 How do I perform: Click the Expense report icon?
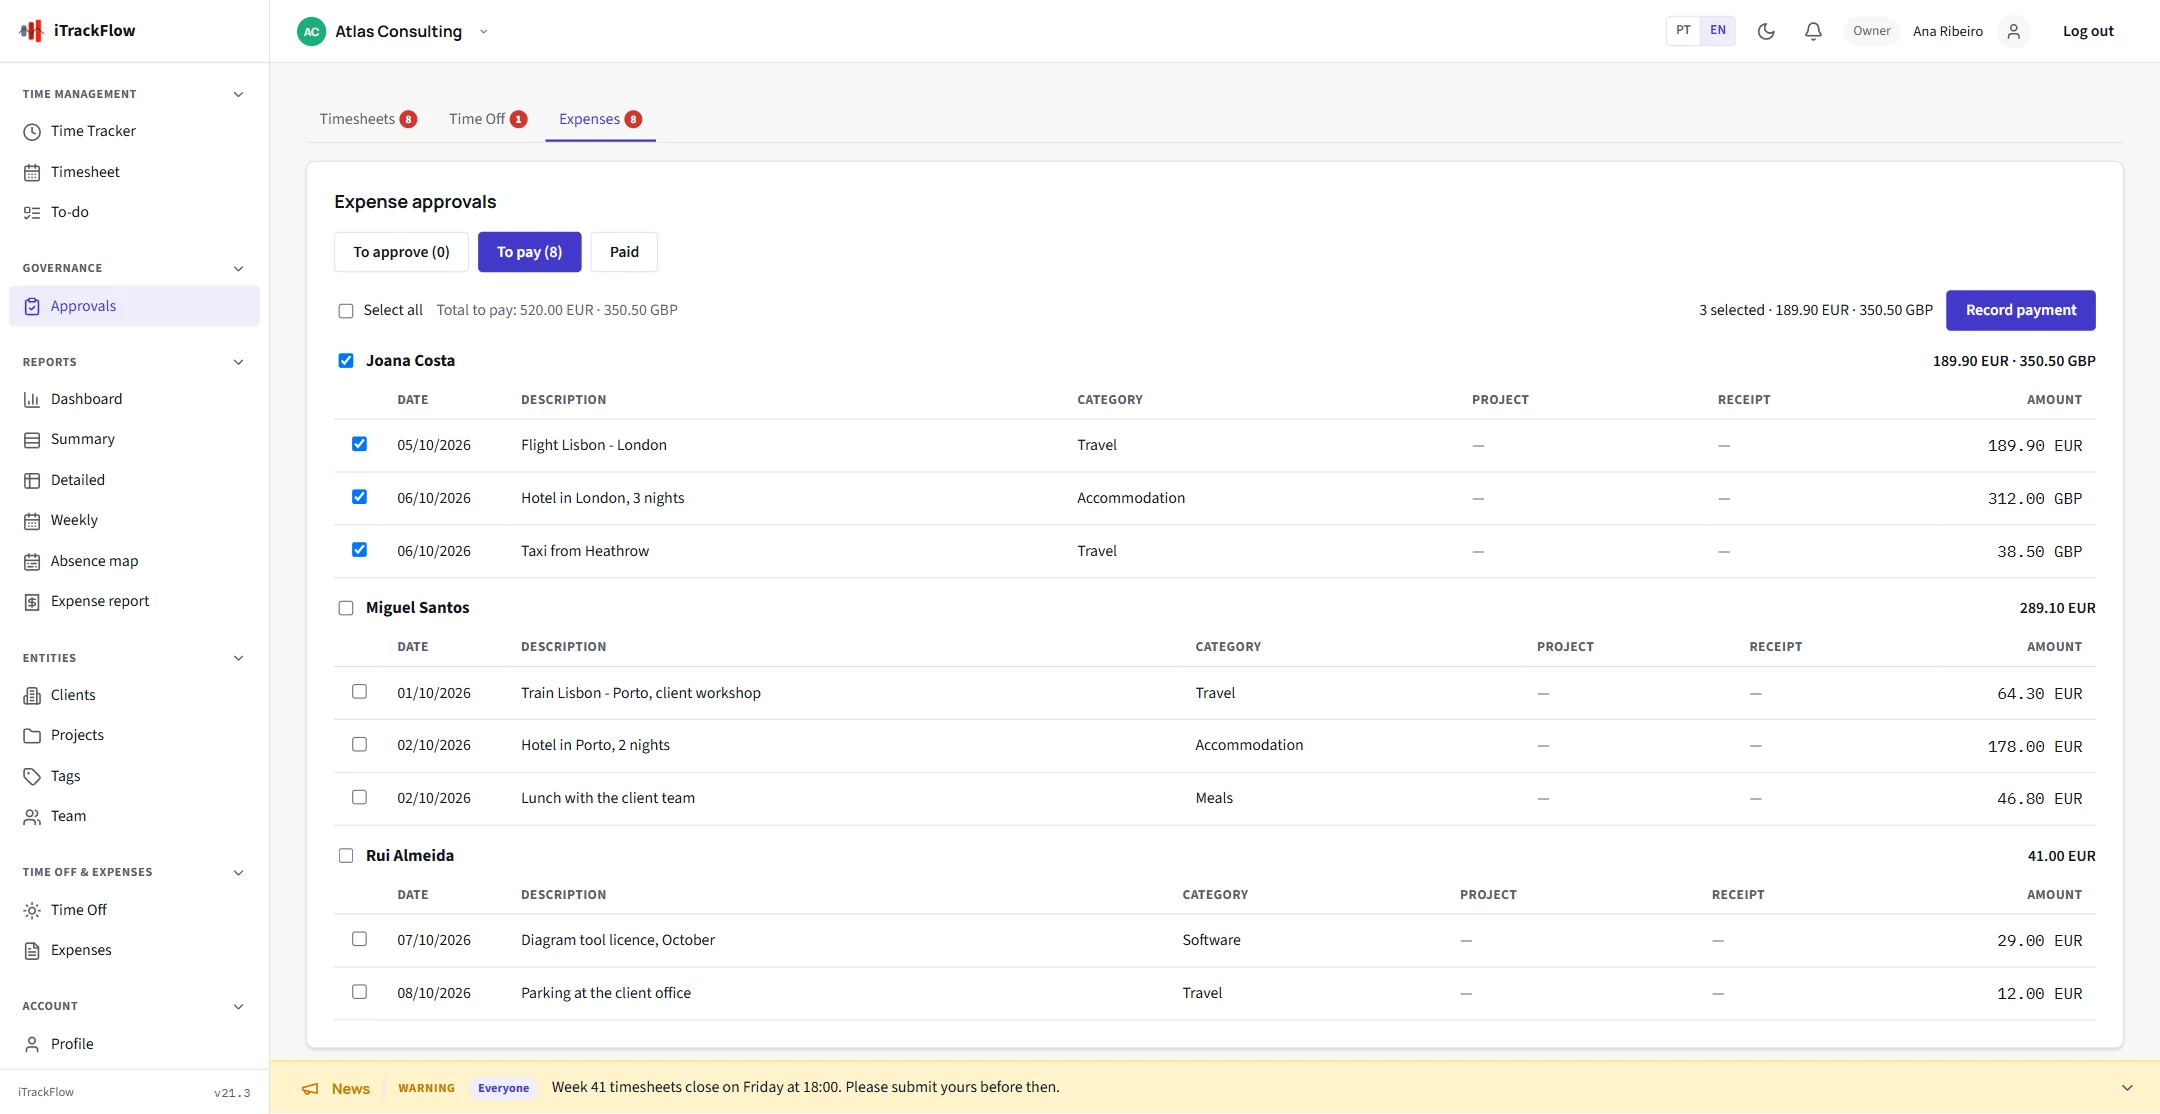click(32, 602)
